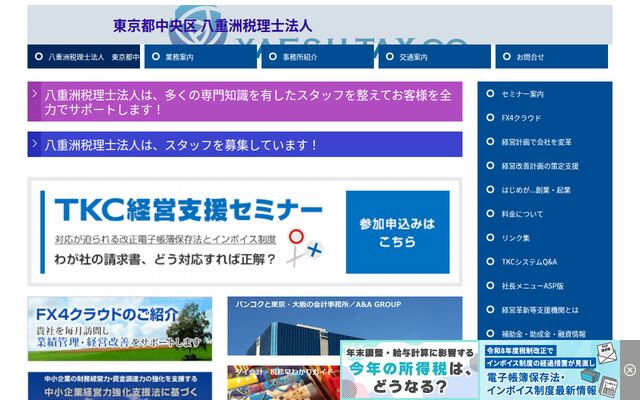The image size is (640, 400).
Task: Open 経営革新等支援機関とは in the sidebar
Action: [x=540, y=310]
